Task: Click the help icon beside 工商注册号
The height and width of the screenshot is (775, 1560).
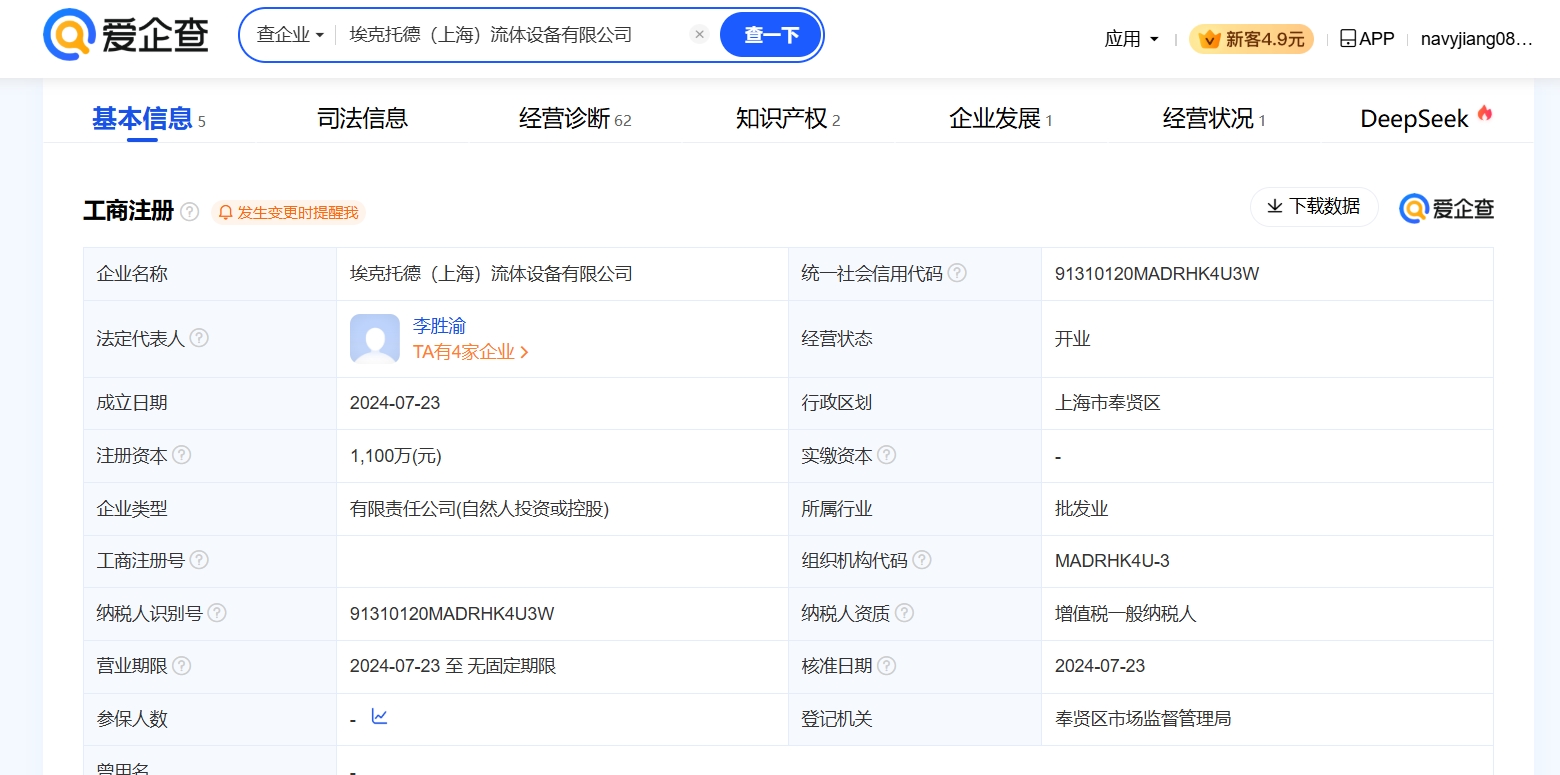Action: (199, 560)
